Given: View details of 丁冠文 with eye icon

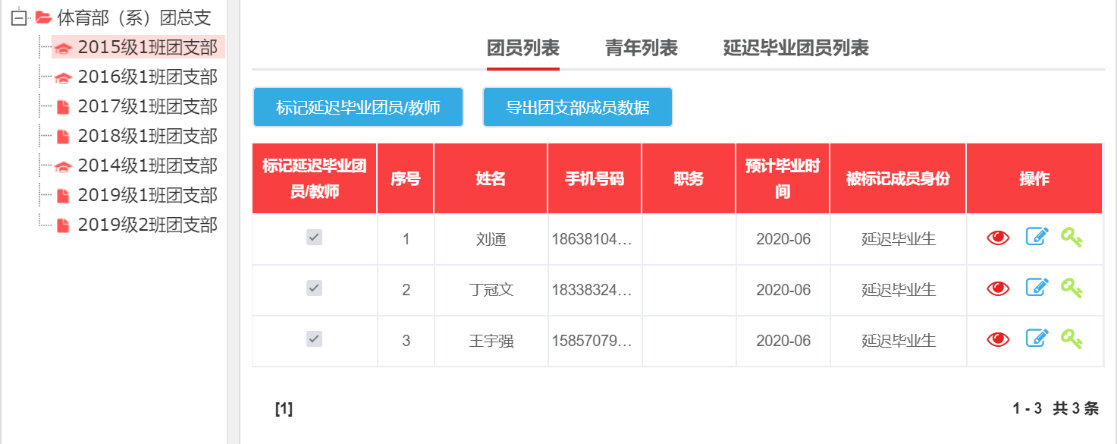Looking at the screenshot, I should coord(998,289).
